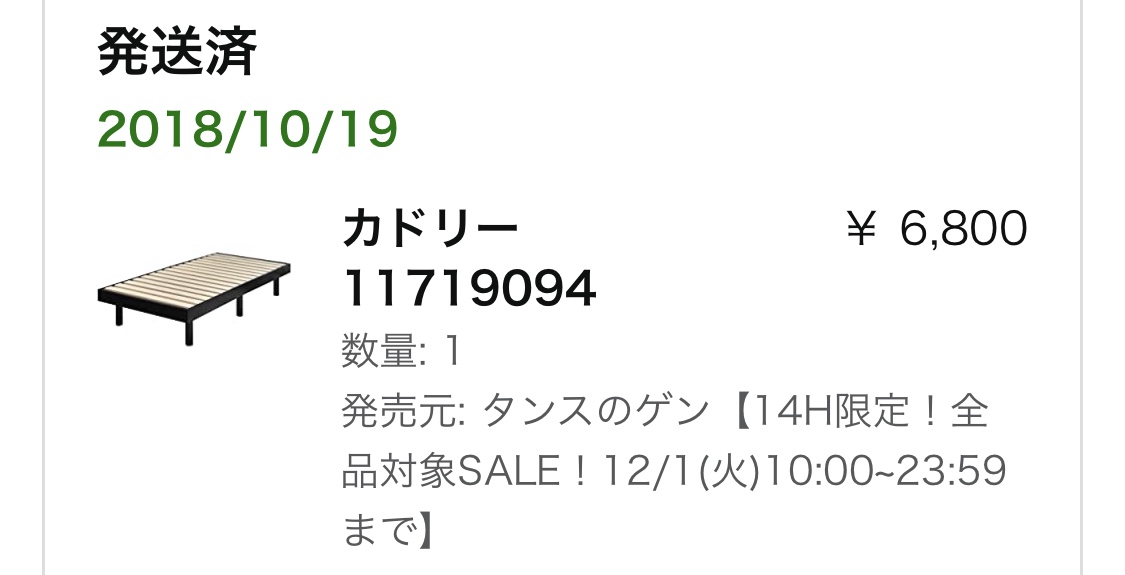Click the まで】 closing line

tap(387, 532)
